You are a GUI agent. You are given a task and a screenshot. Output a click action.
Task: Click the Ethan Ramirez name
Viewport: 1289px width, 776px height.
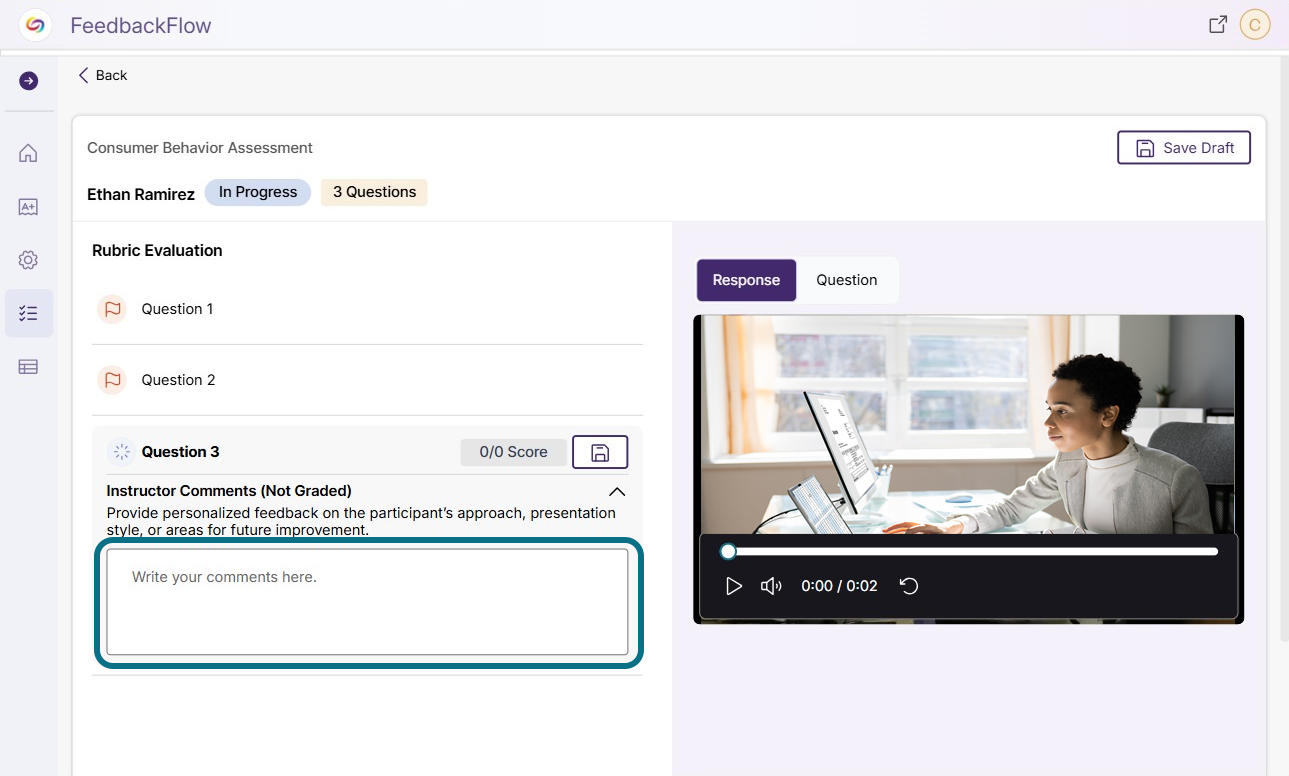pos(141,194)
